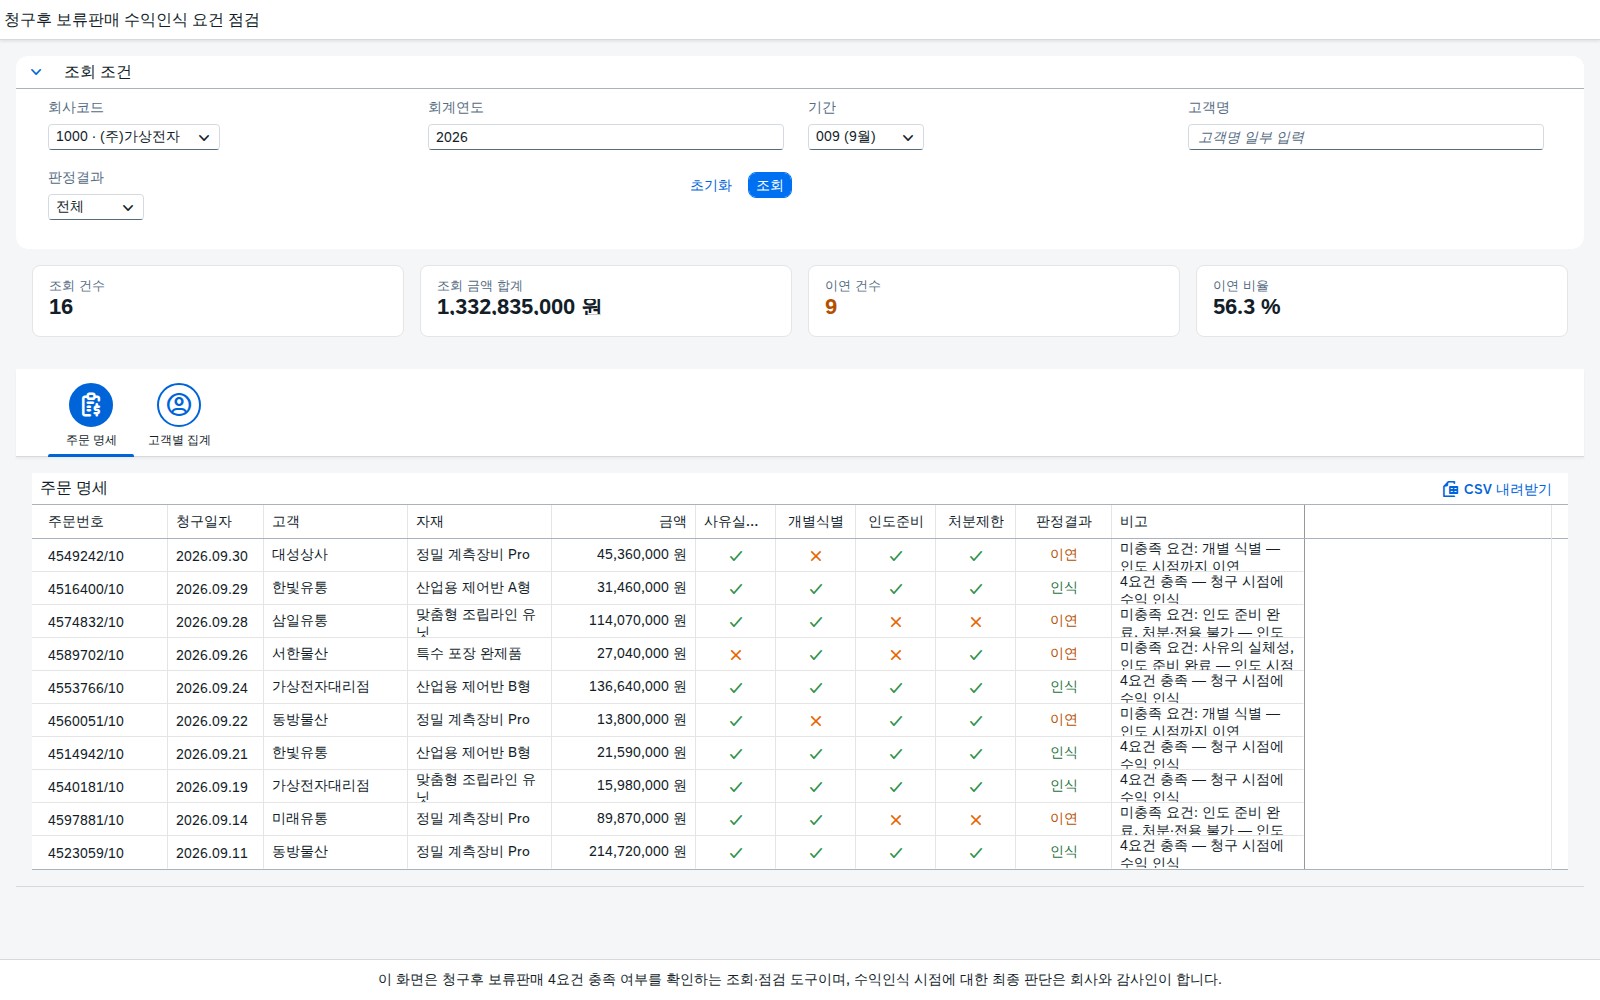This screenshot has width=1600, height=1000.
Task: Click the 판정결과 column header
Action: point(1064,522)
